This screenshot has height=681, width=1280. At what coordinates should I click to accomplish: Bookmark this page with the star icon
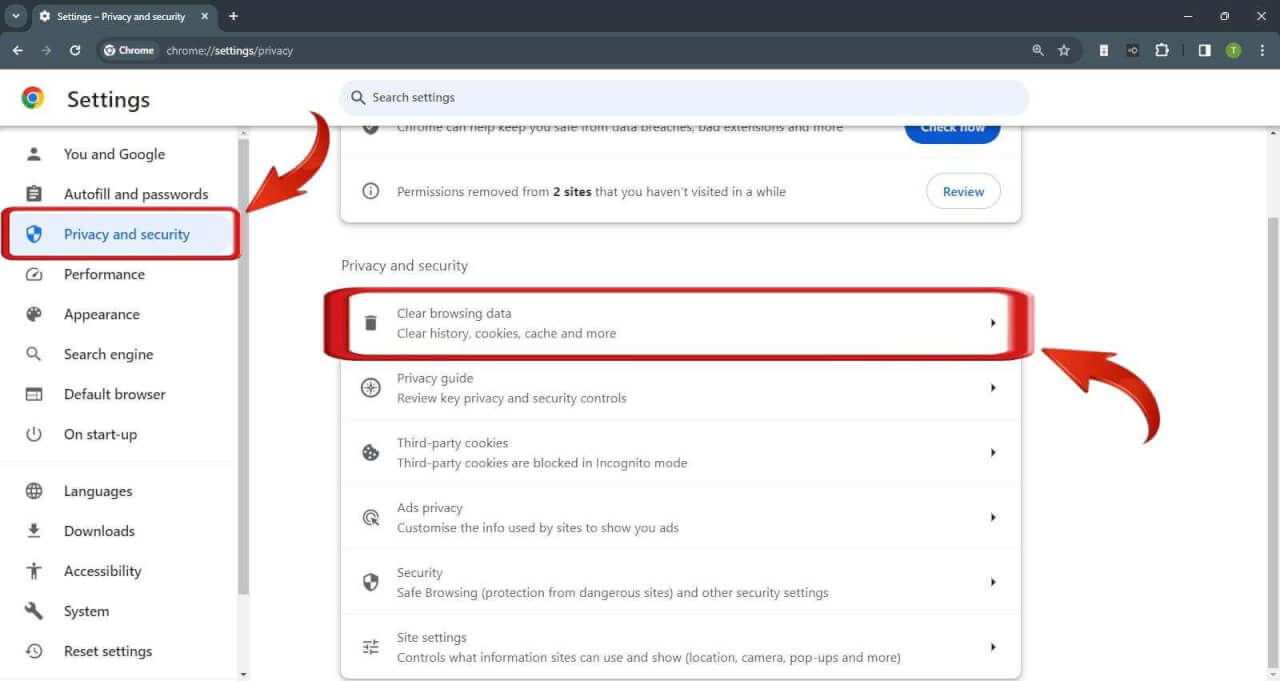click(x=1063, y=50)
